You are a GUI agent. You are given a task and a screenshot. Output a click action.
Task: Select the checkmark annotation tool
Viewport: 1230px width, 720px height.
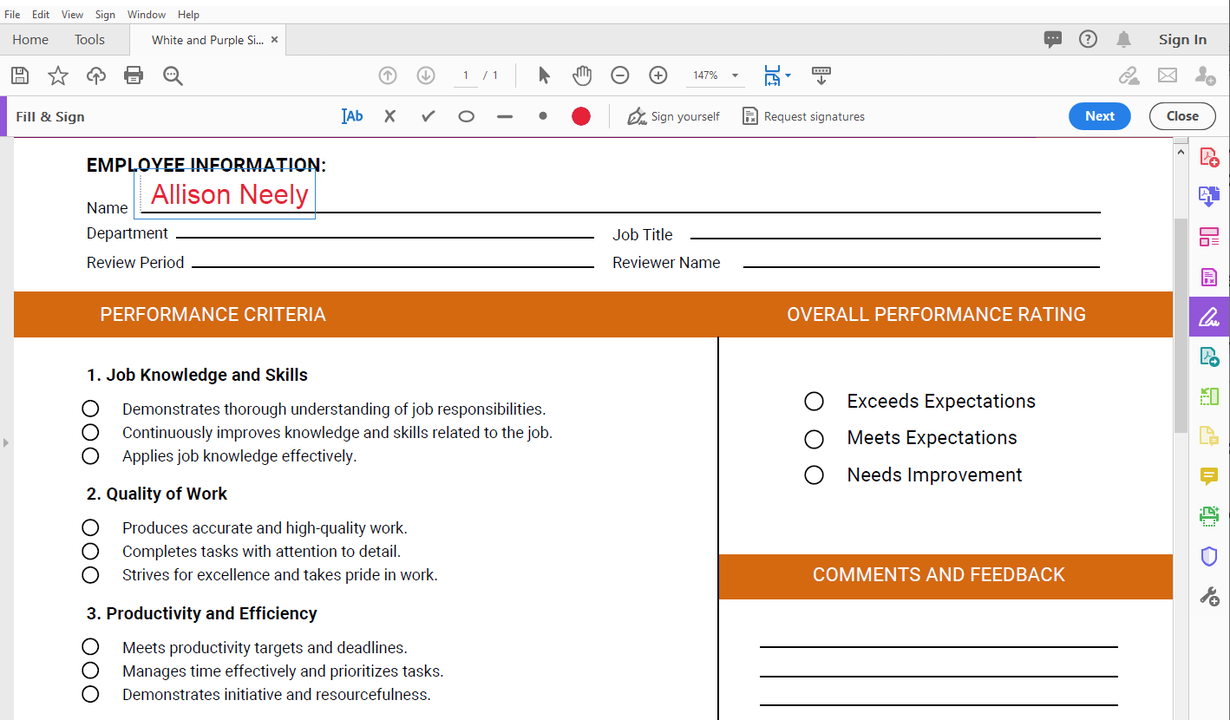click(x=428, y=116)
